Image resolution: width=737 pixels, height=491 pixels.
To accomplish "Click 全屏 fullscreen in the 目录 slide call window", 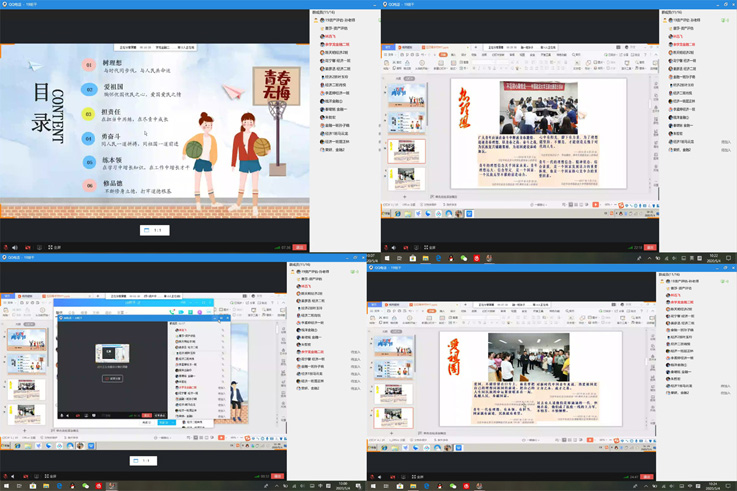I will tap(56, 247).
